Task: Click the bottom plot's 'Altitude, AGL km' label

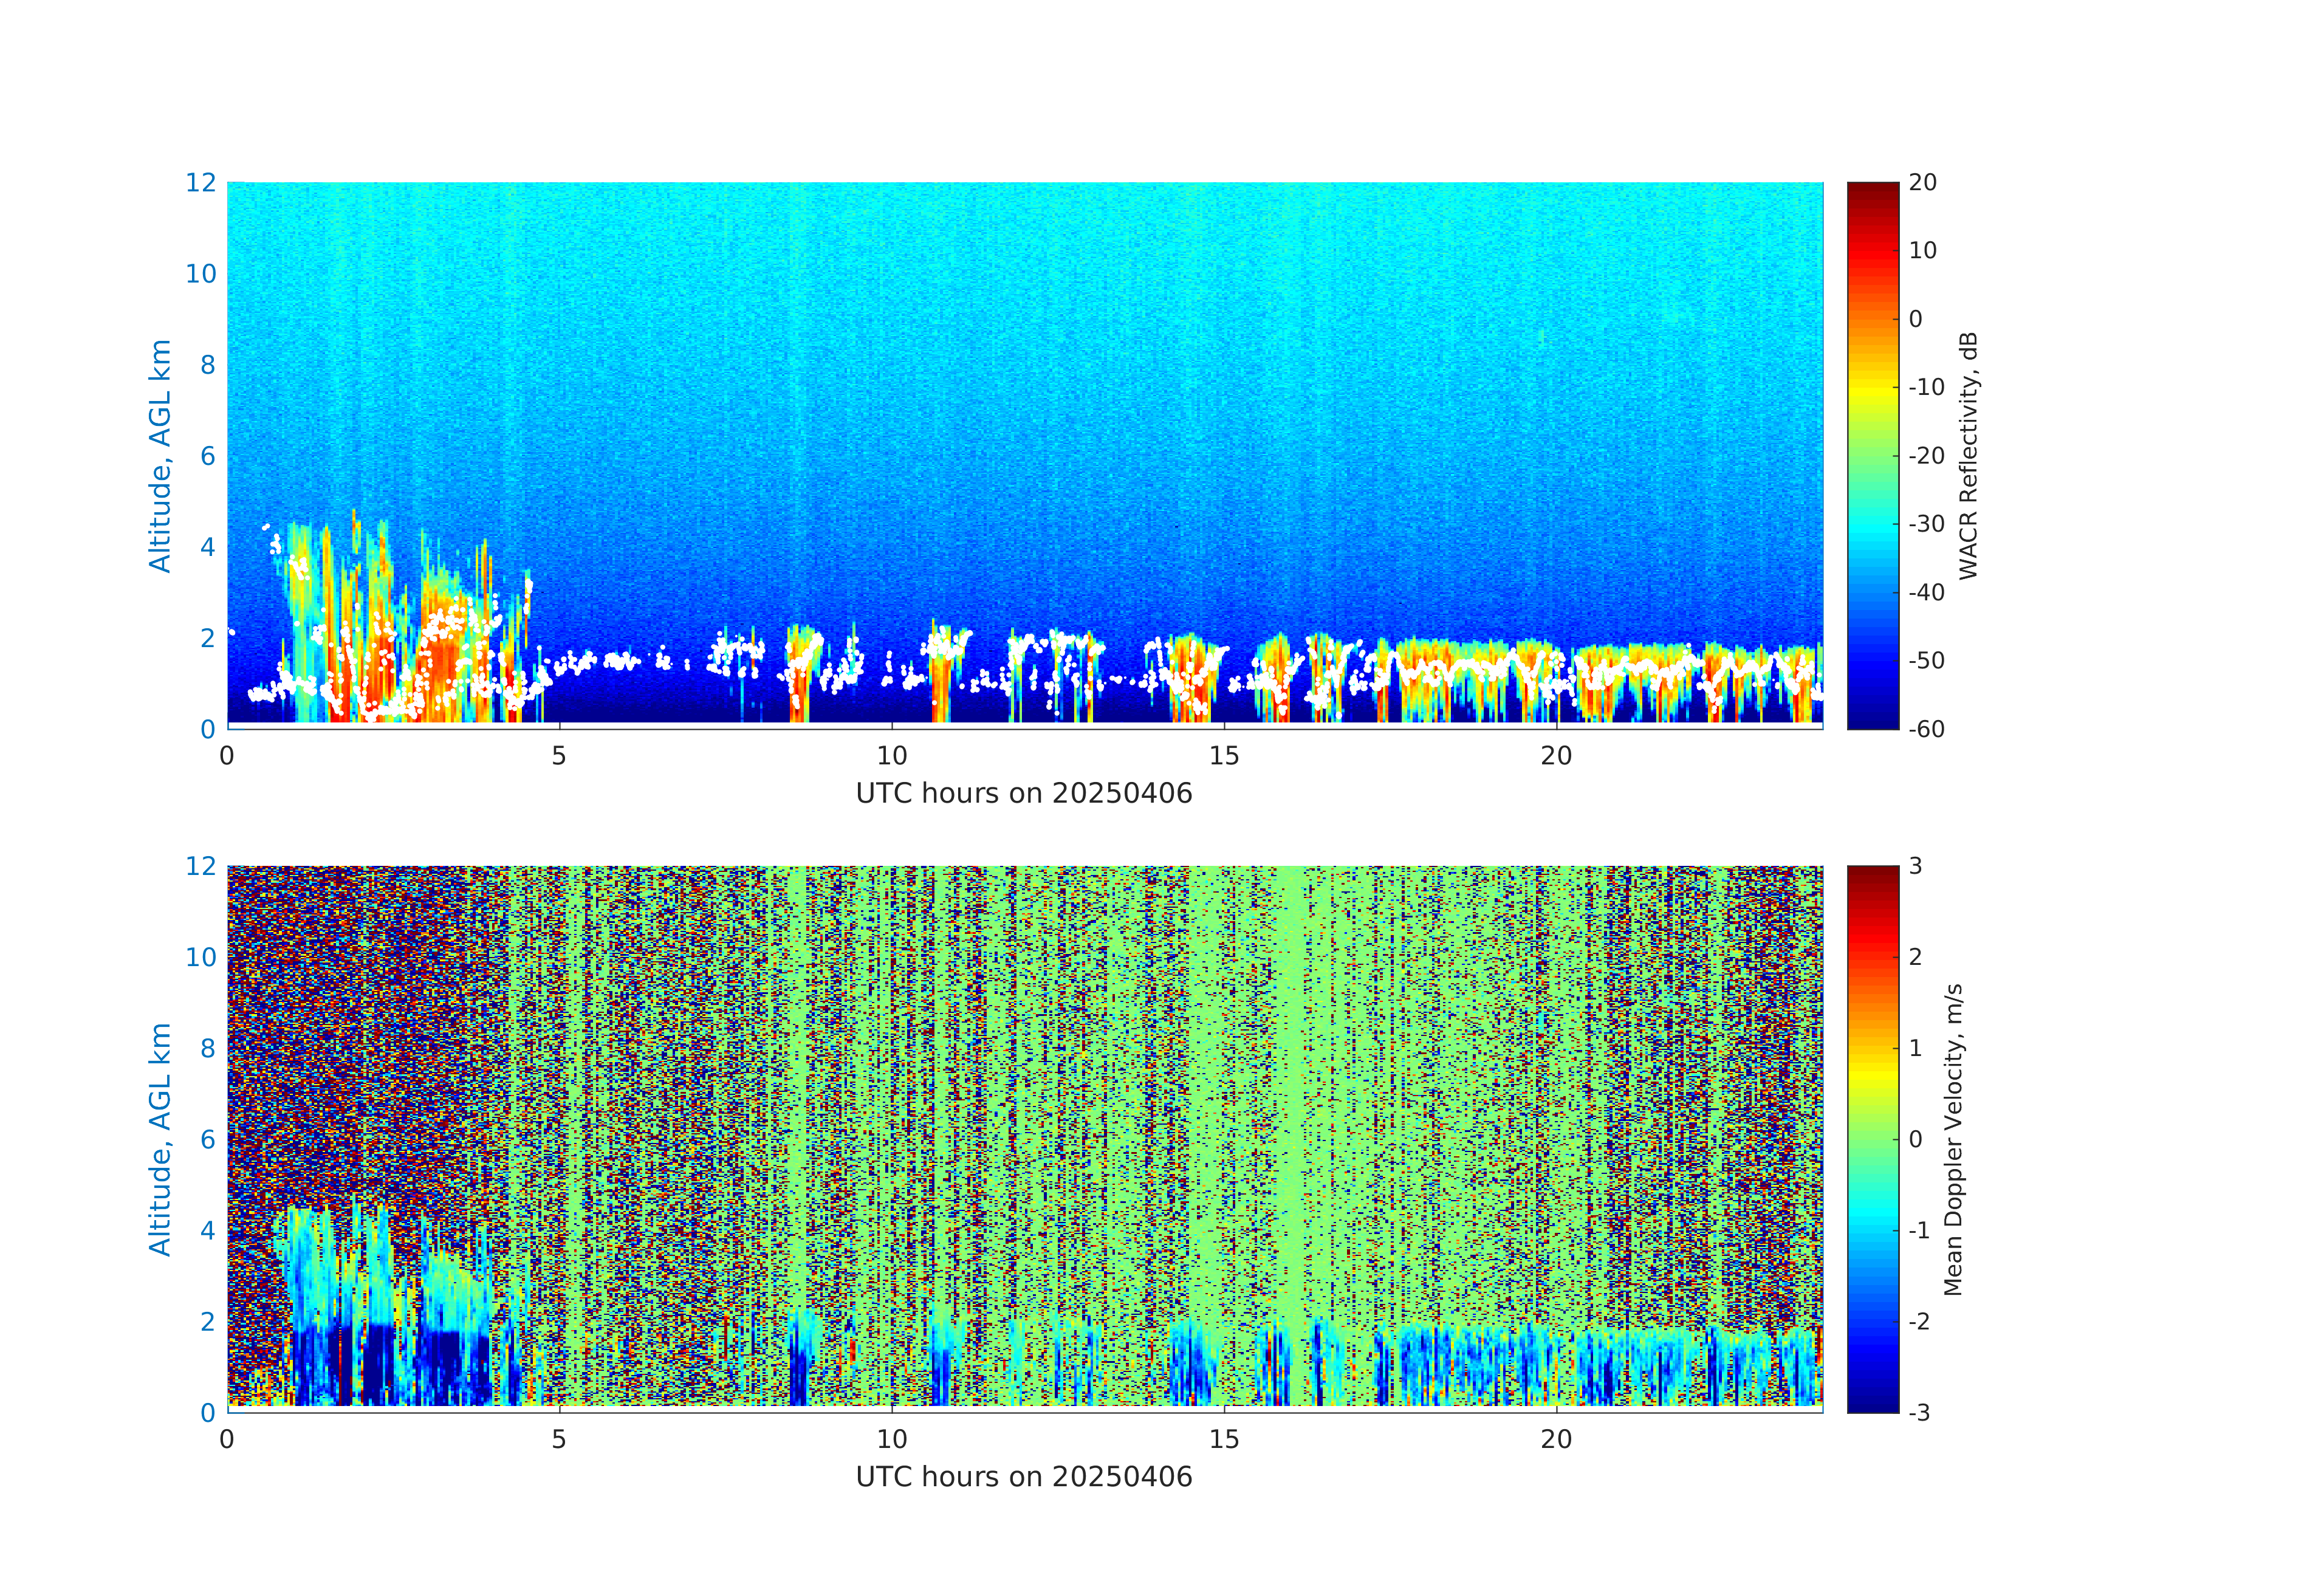Action: (160, 1138)
